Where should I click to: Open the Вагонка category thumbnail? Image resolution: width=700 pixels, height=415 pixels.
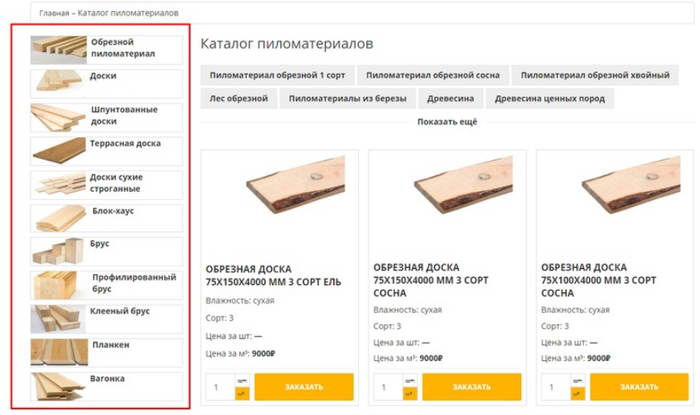pyautogui.click(x=58, y=386)
